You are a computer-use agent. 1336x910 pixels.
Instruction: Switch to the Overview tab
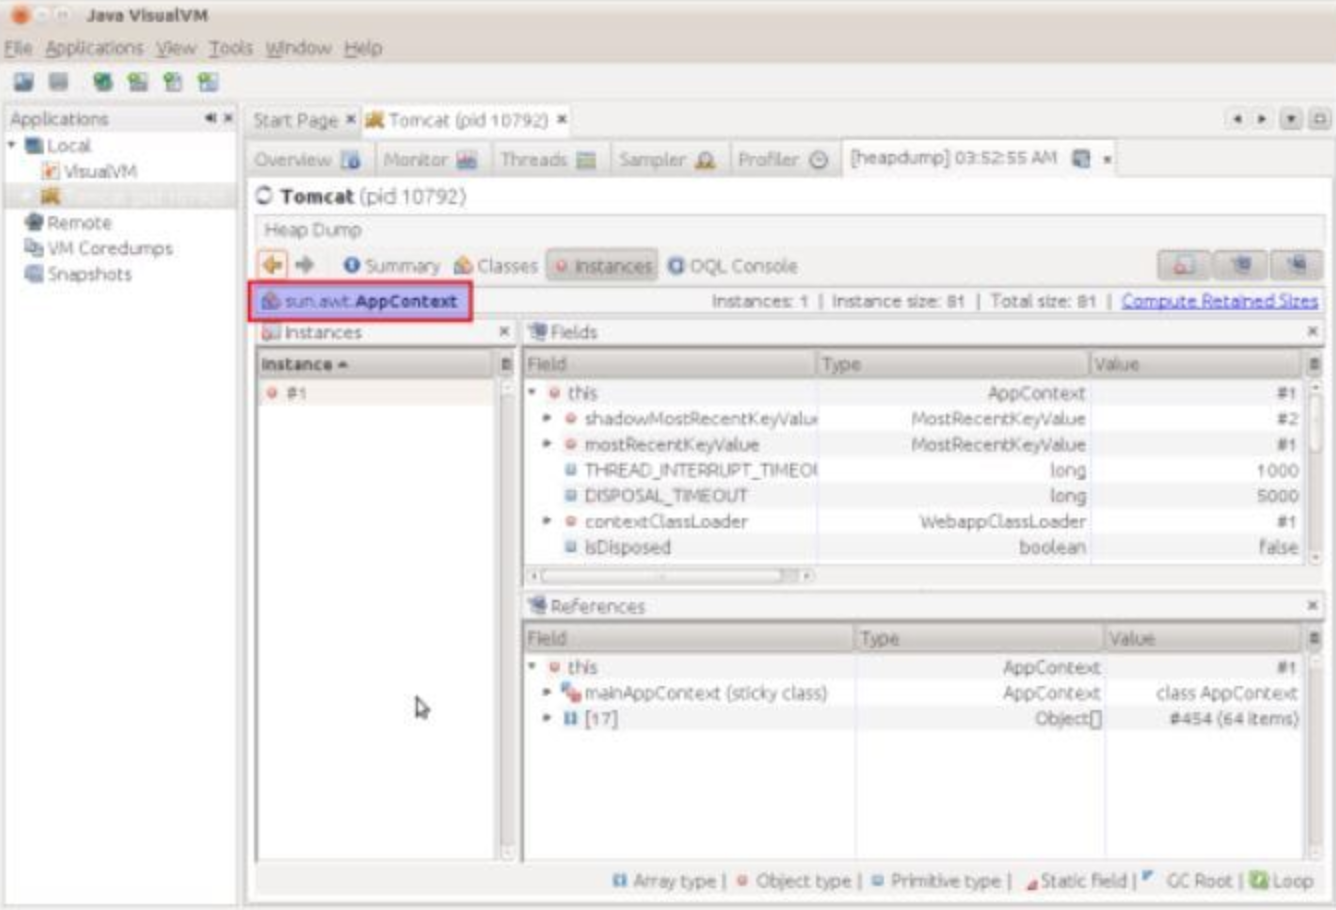(x=307, y=160)
